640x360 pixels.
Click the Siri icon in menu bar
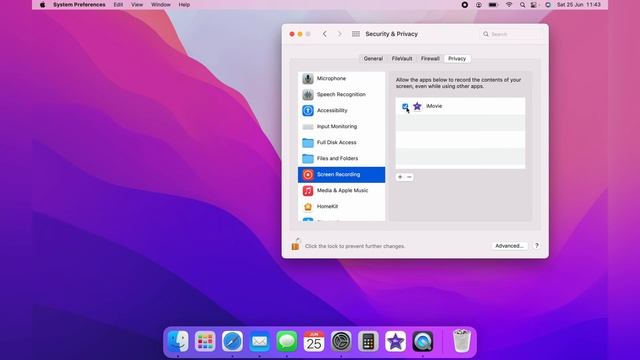[x=548, y=5]
